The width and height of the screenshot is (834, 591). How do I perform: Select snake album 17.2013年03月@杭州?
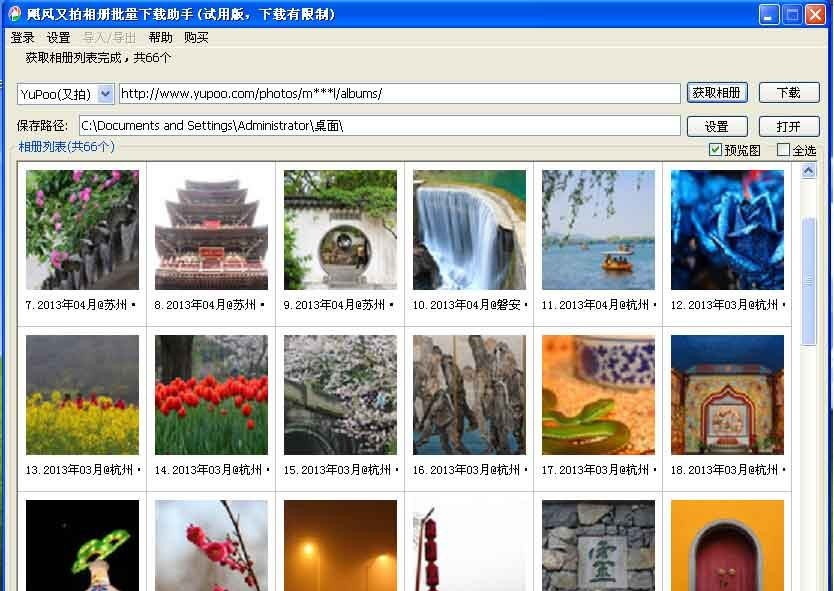coord(598,394)
